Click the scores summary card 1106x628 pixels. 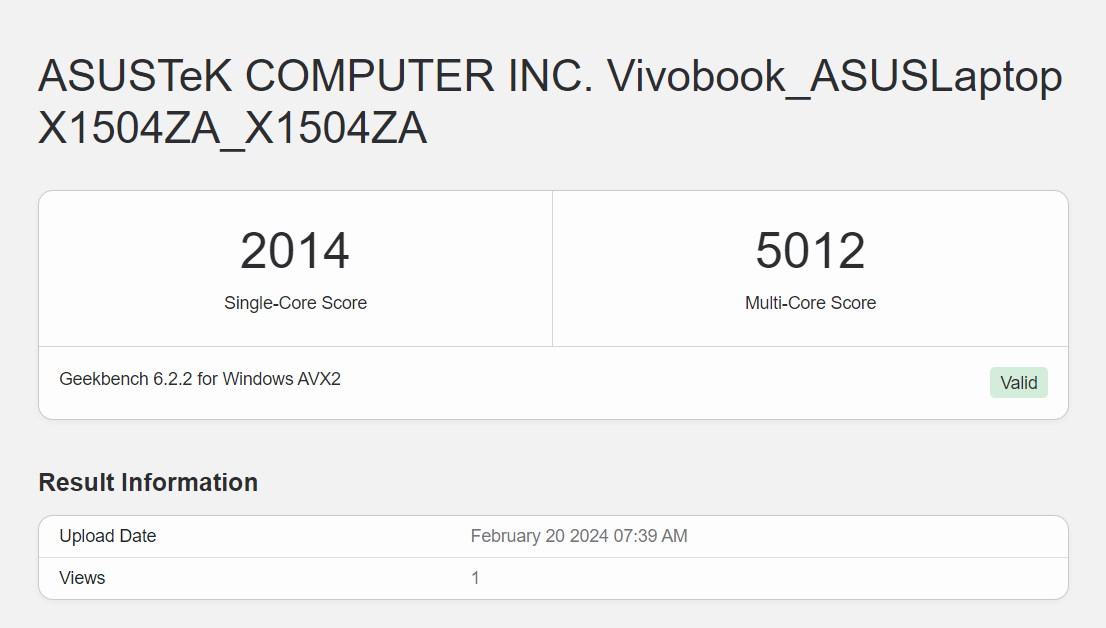[553, 300]
